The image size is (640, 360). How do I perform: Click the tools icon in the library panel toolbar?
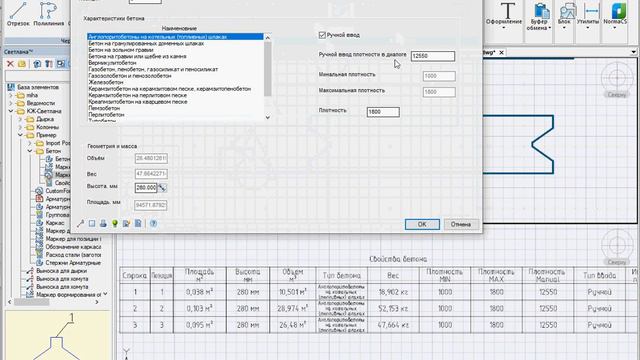(x=49, y=64)
